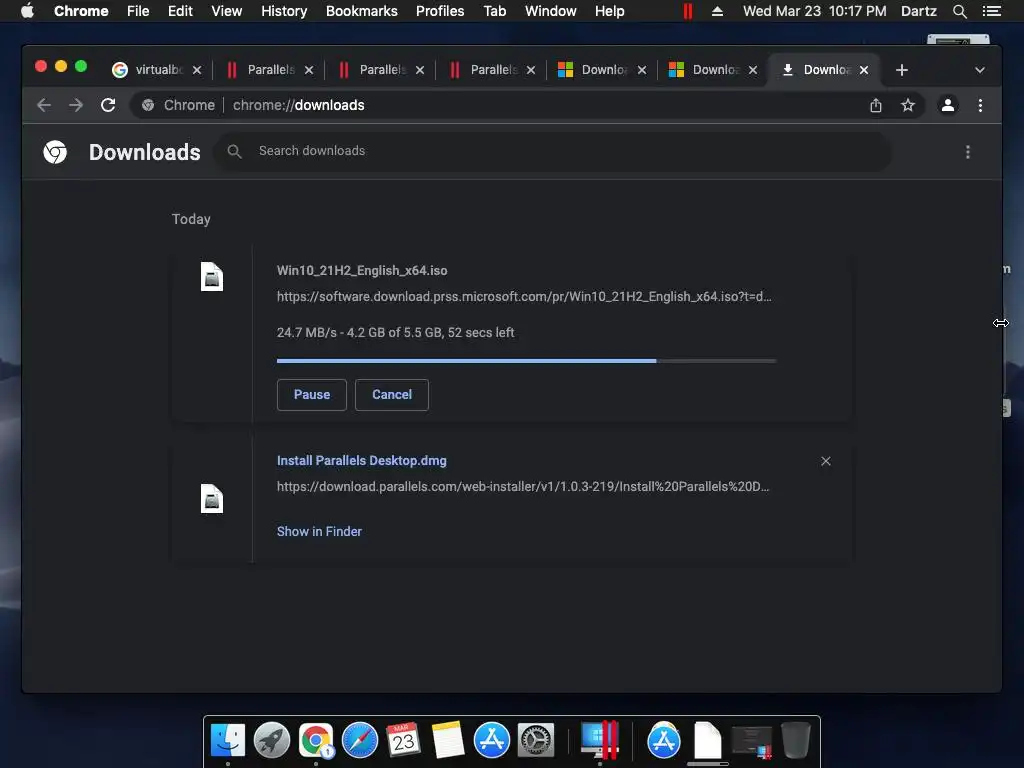Click the Chrome back arrow

pos(44,105)
